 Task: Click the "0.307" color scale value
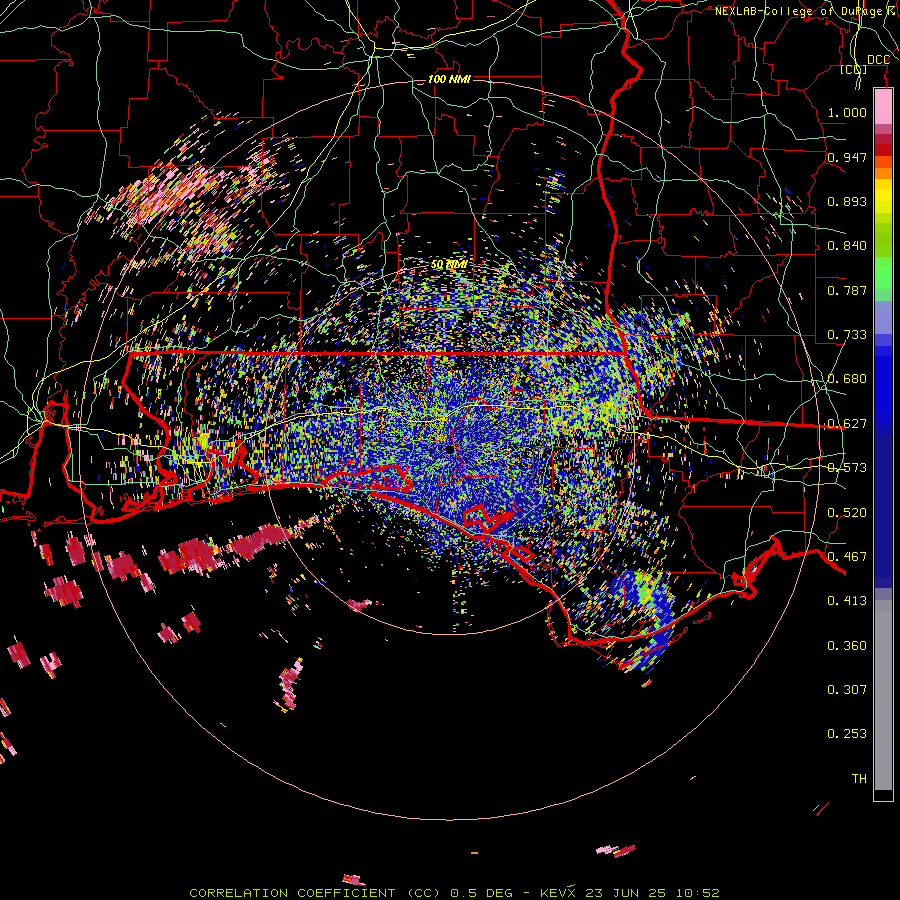tap(847, 690)
